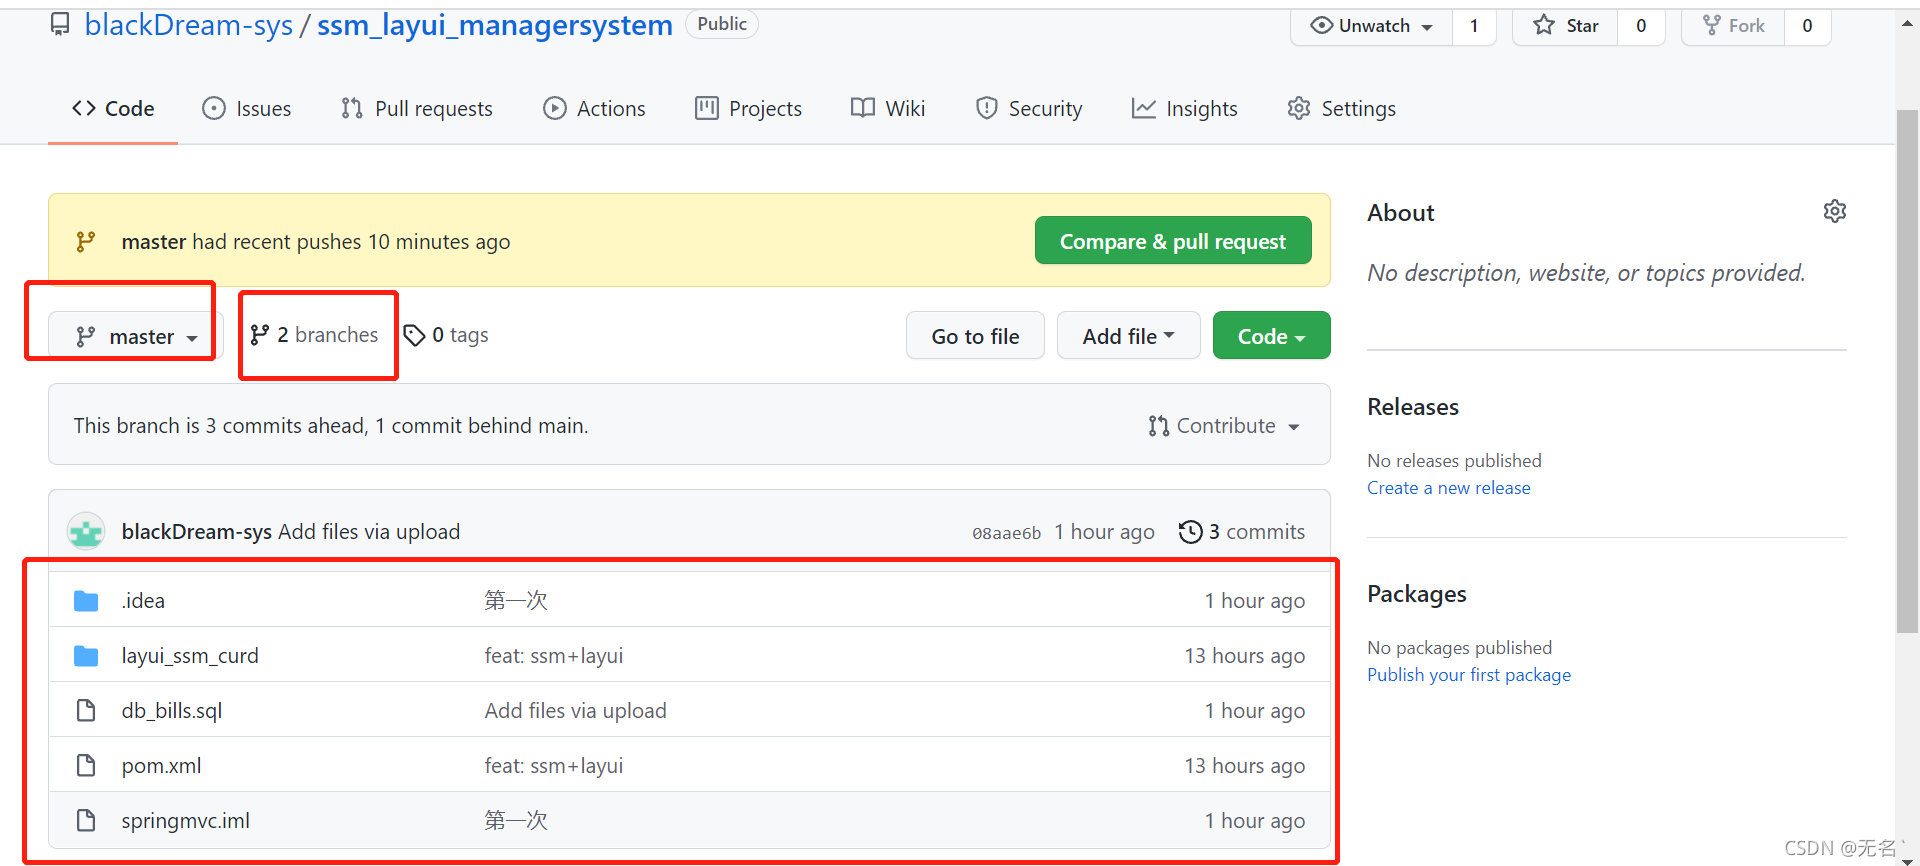View the Insights tab
The image size is (1920, 866).
pyautogui.click(x=1184, y=109)
